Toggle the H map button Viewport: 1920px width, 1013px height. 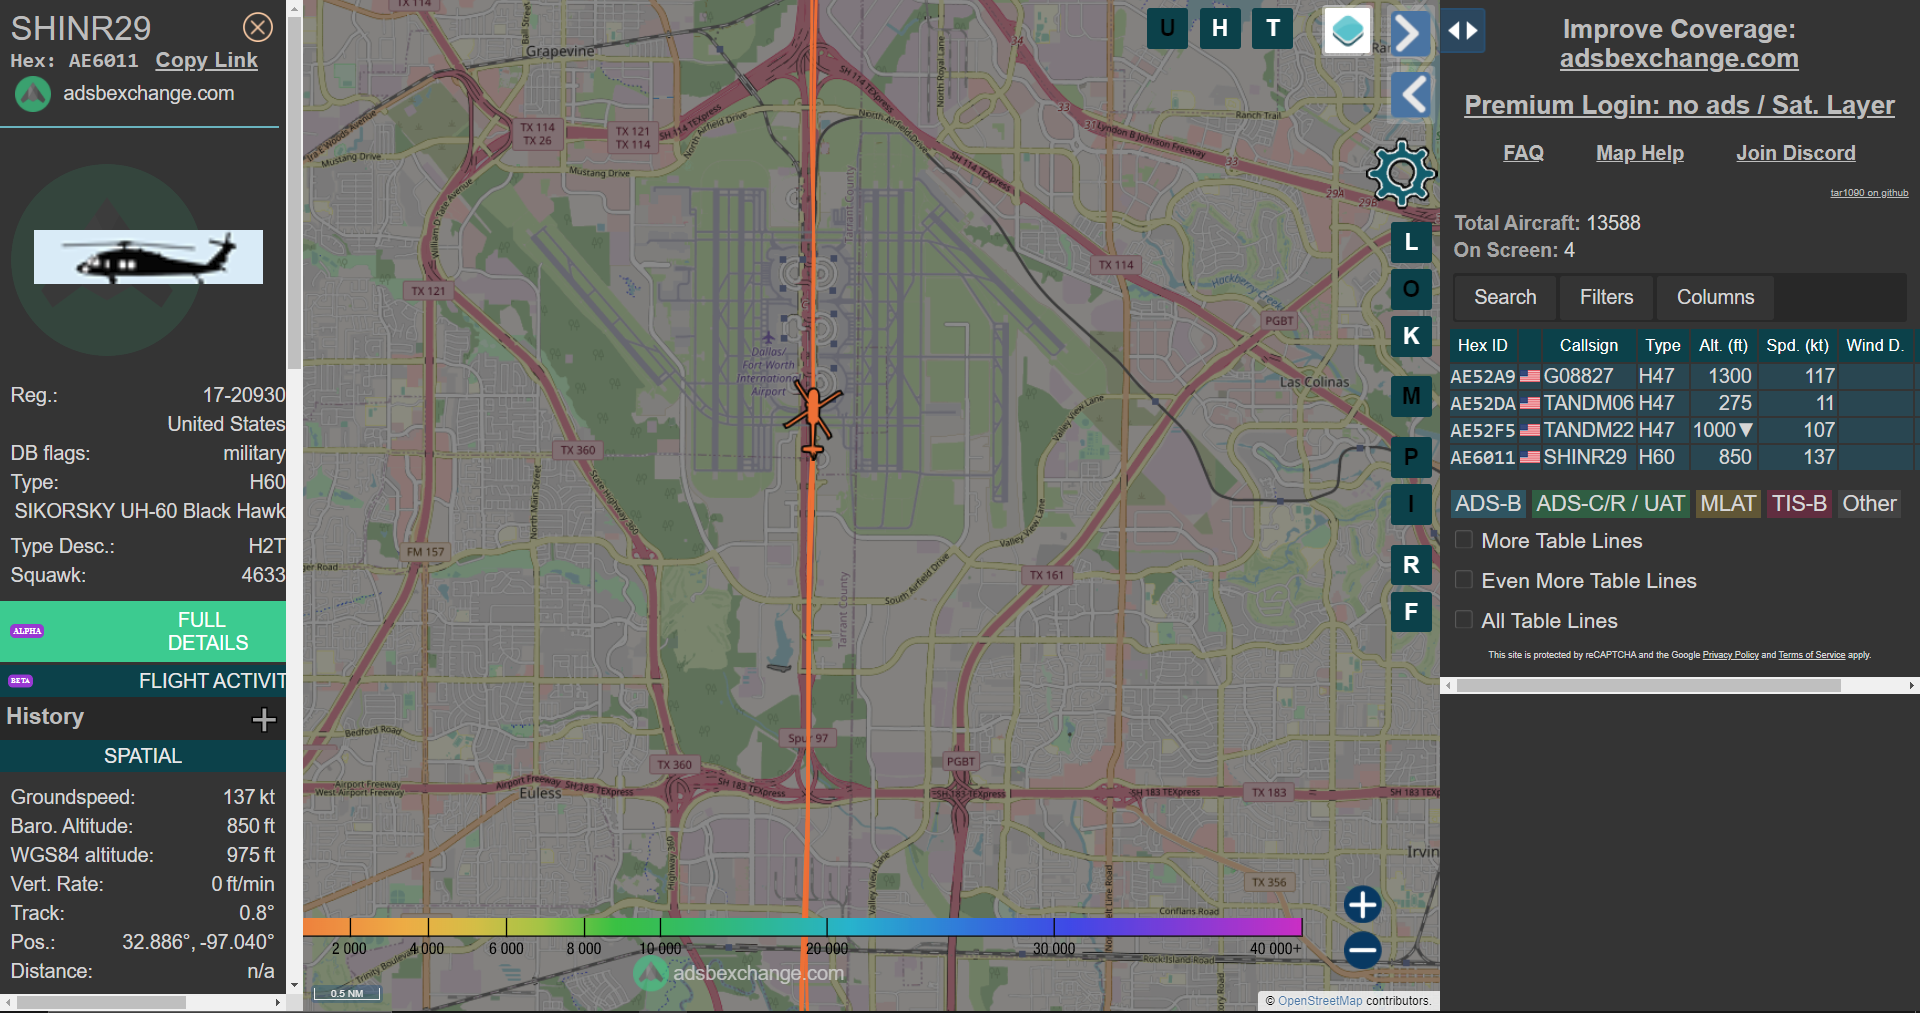click(x=1220, y=28)
